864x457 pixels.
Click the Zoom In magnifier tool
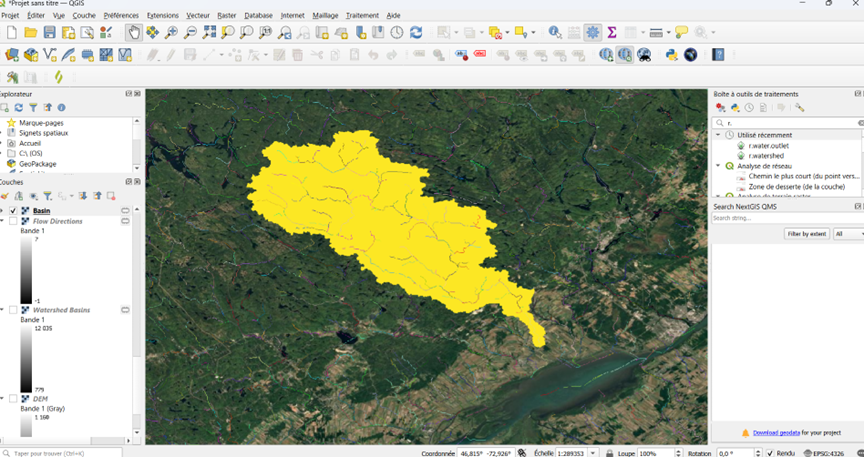tap(172, 33)
